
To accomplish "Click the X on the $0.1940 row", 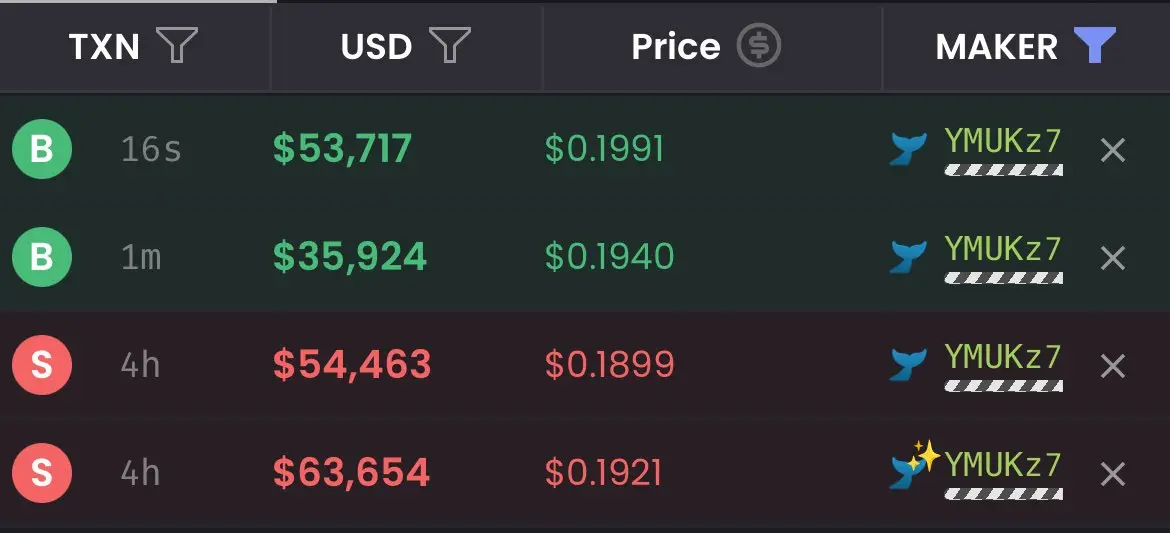I will coord(1113,258).
